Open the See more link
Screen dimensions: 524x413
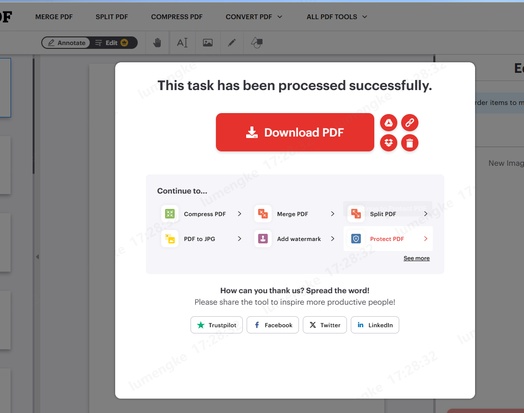pos(416,258)
